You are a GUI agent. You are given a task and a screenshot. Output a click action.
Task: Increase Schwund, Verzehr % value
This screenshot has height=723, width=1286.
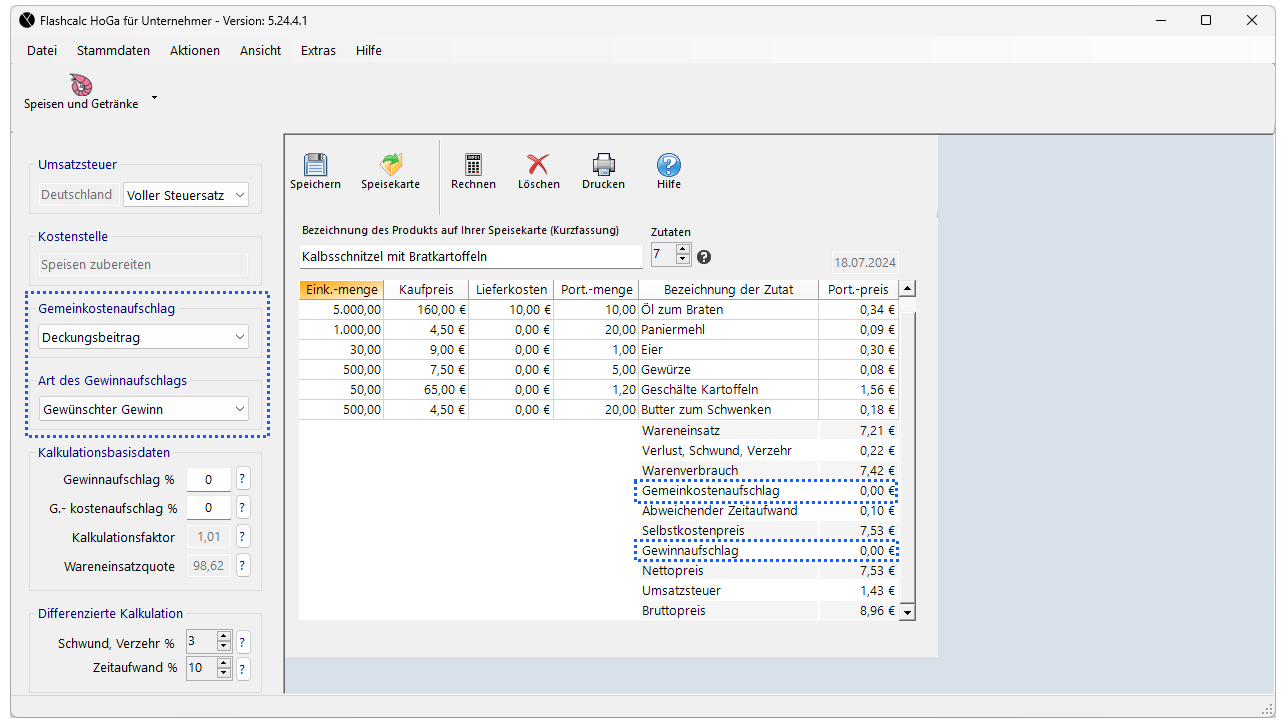click(224, 637)
